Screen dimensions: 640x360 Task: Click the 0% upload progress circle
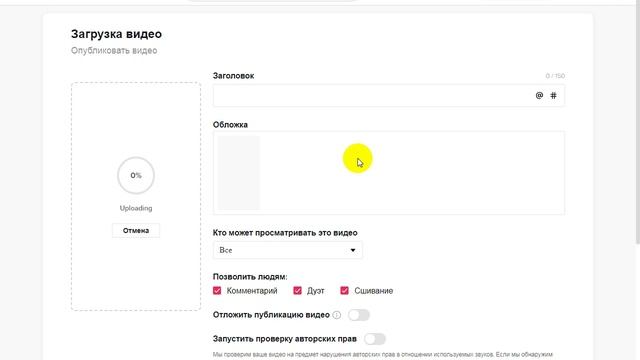pos(136,176)
